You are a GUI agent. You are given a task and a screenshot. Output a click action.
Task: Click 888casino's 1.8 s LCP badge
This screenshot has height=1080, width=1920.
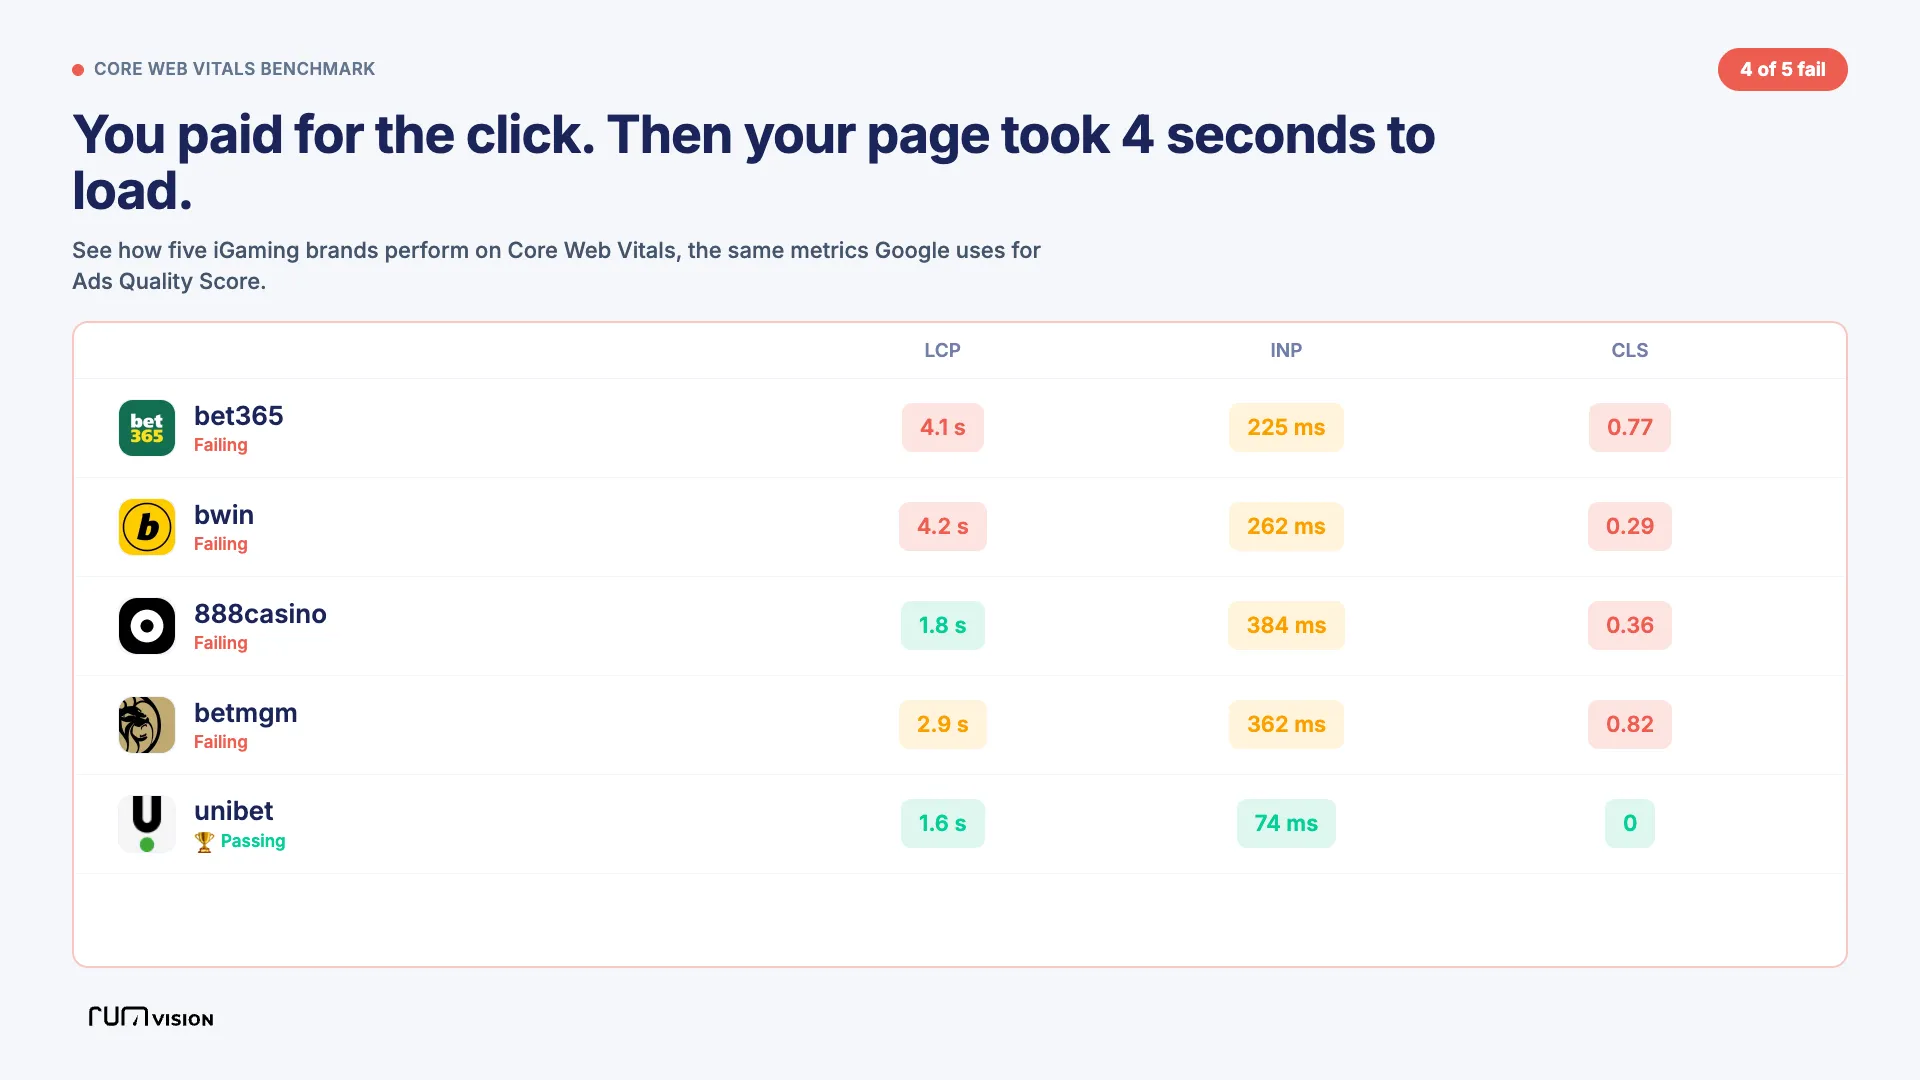943,625
